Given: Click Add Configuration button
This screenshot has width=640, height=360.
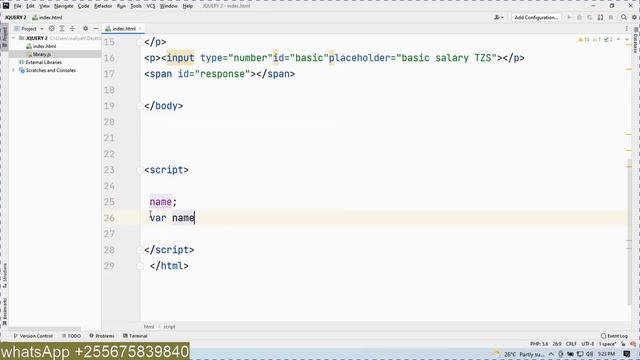Looking at the screenshot, I should pos(536,18).
